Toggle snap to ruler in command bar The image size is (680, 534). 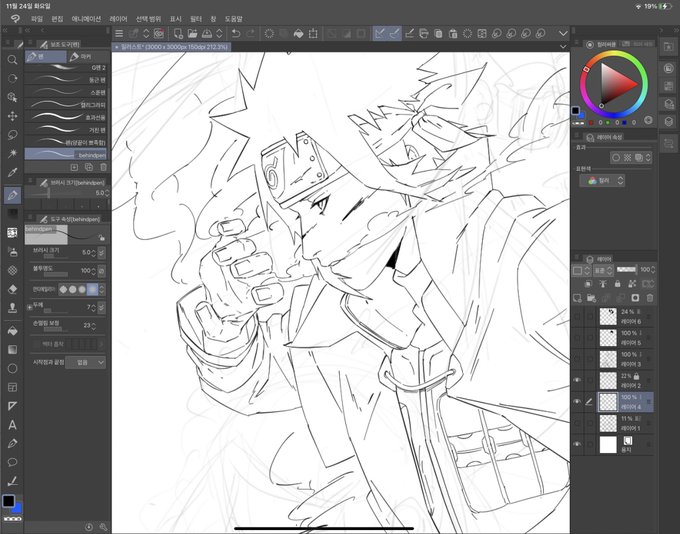[x=380, y=33]
